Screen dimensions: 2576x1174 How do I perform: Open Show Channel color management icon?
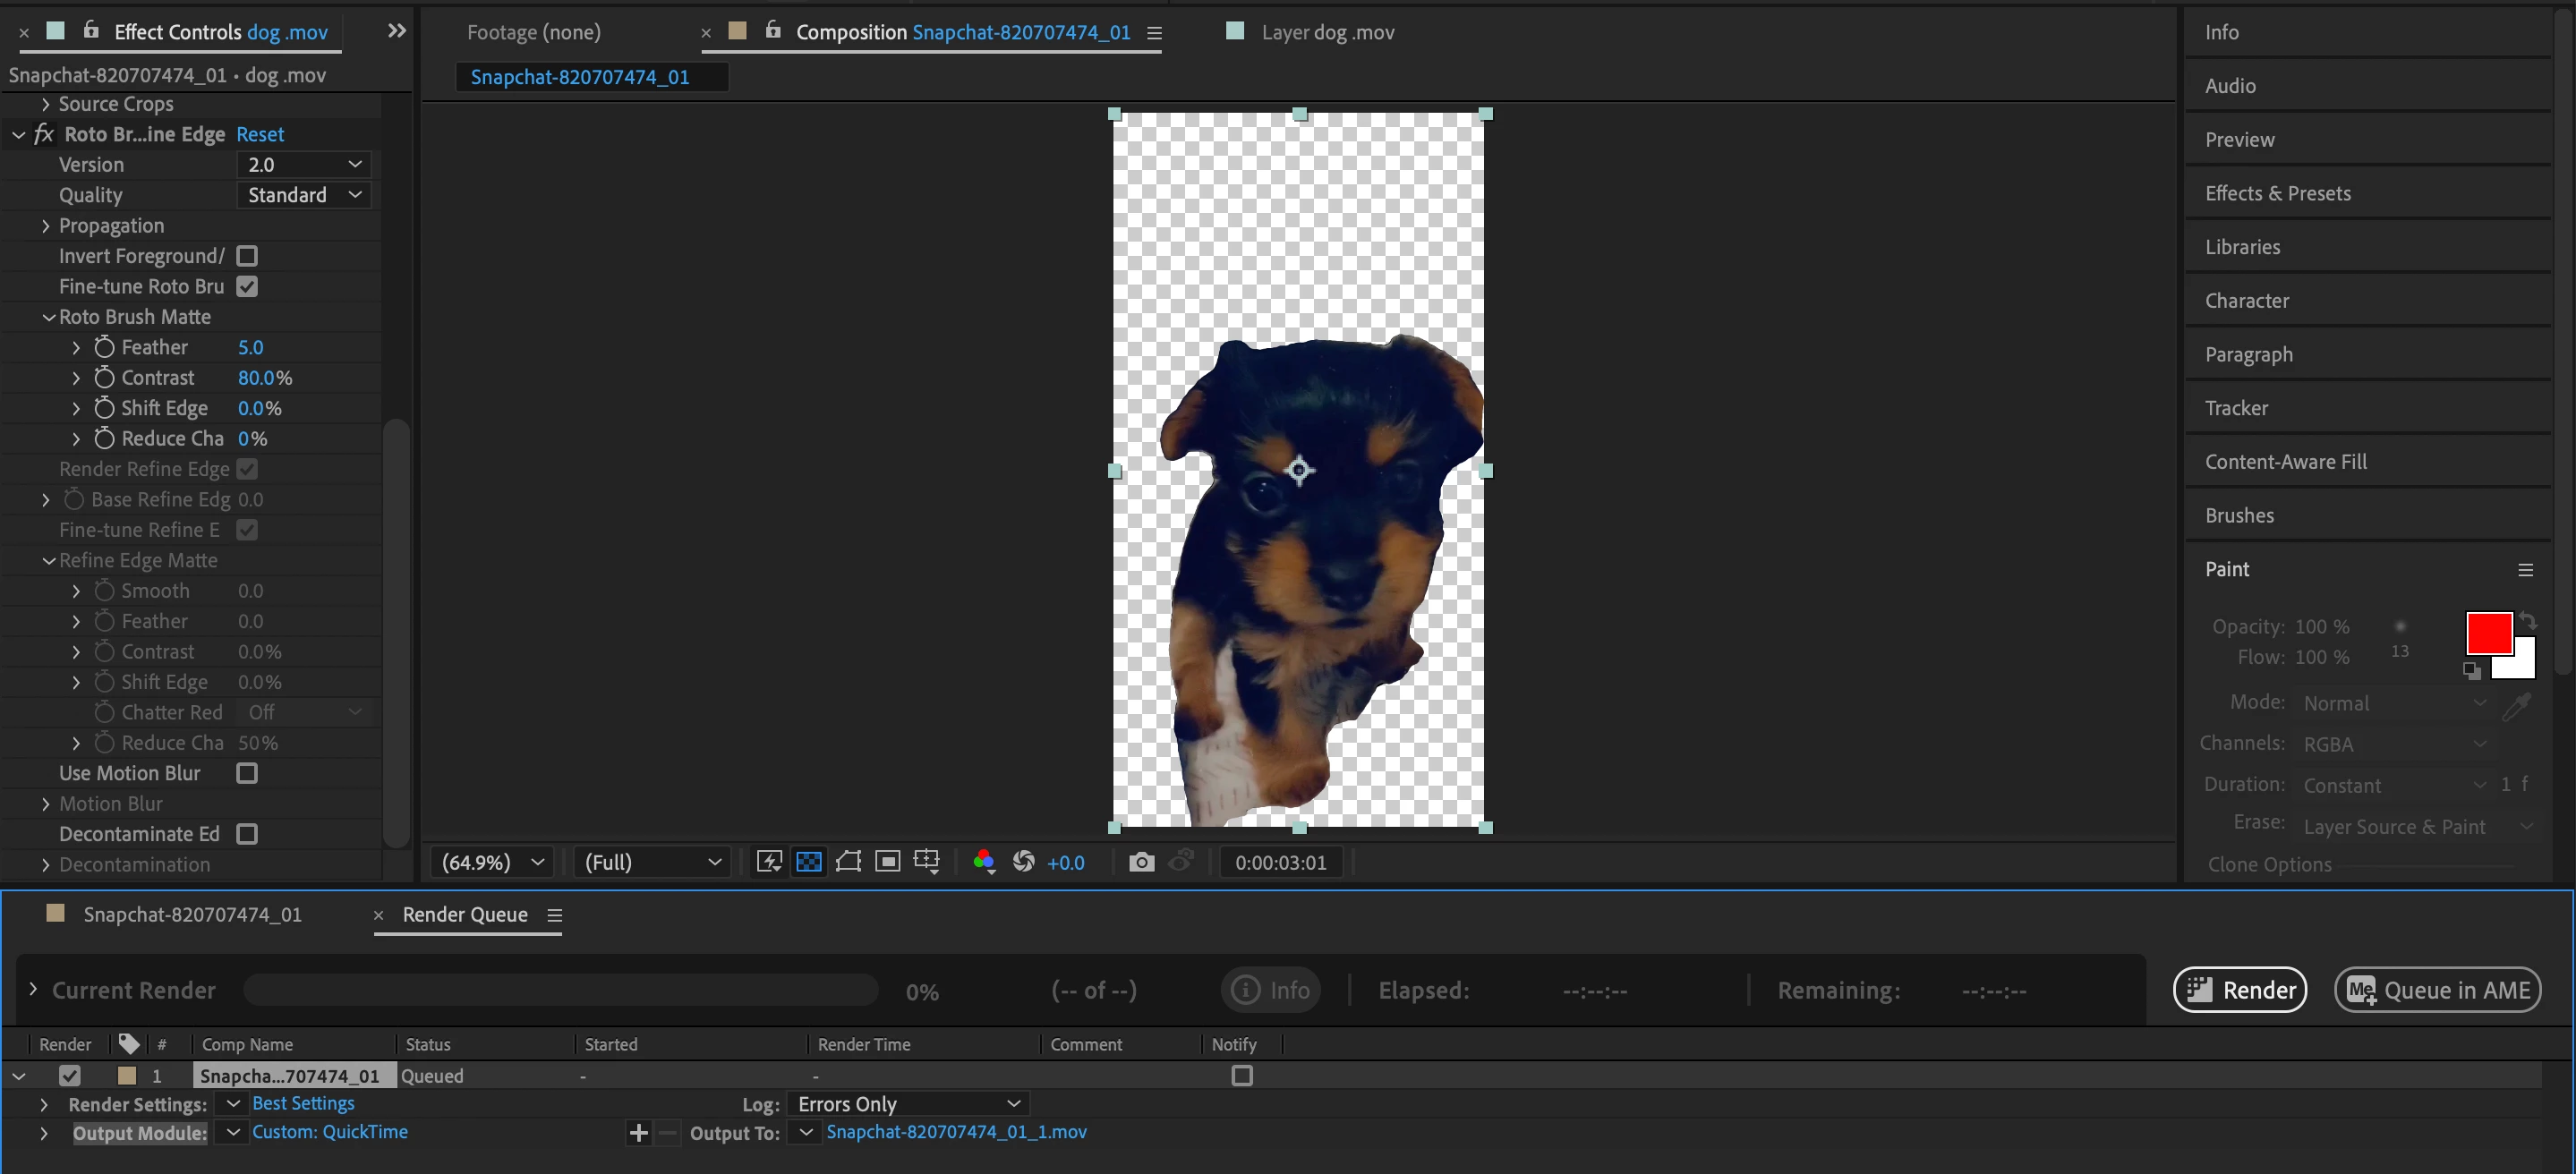click(x=984, y=862)
